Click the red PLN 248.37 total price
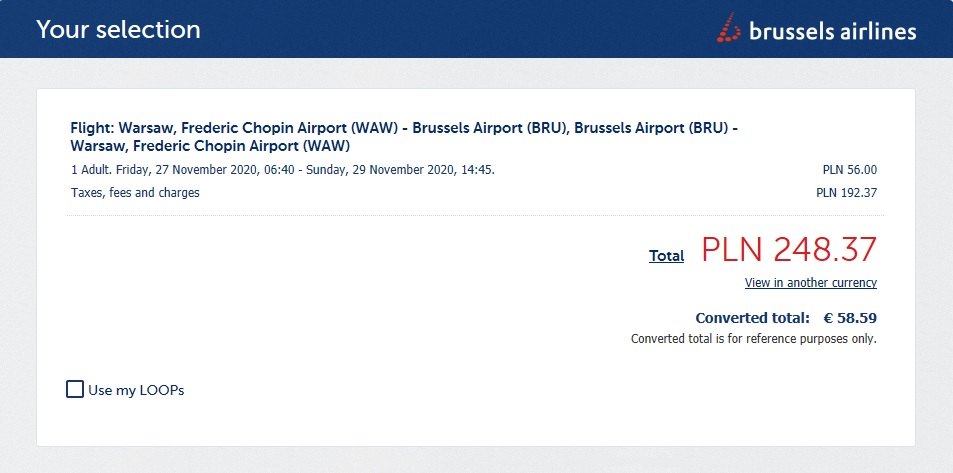The width and height of the screenshot is (953, 473). (x=789, y=250)
